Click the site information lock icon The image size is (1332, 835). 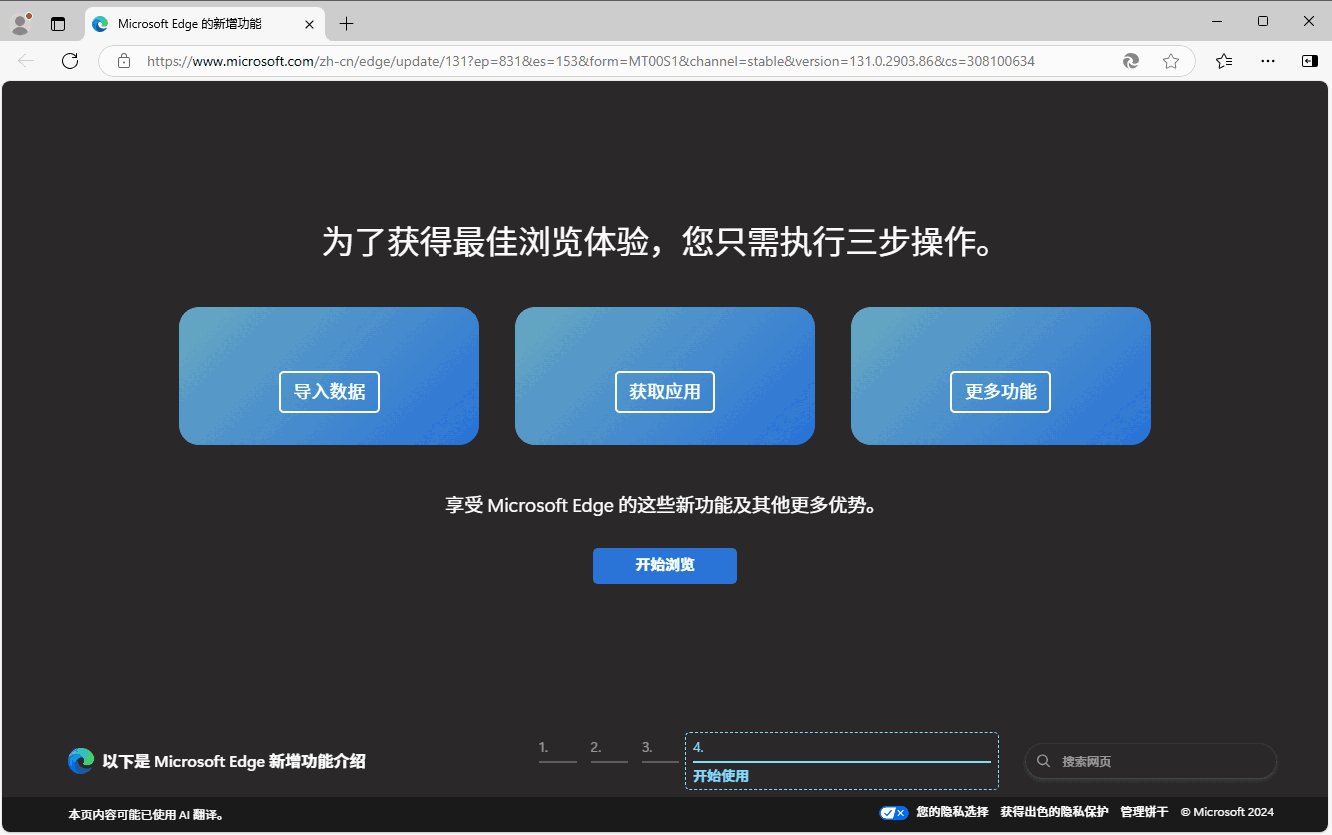[x=123, y=61]
